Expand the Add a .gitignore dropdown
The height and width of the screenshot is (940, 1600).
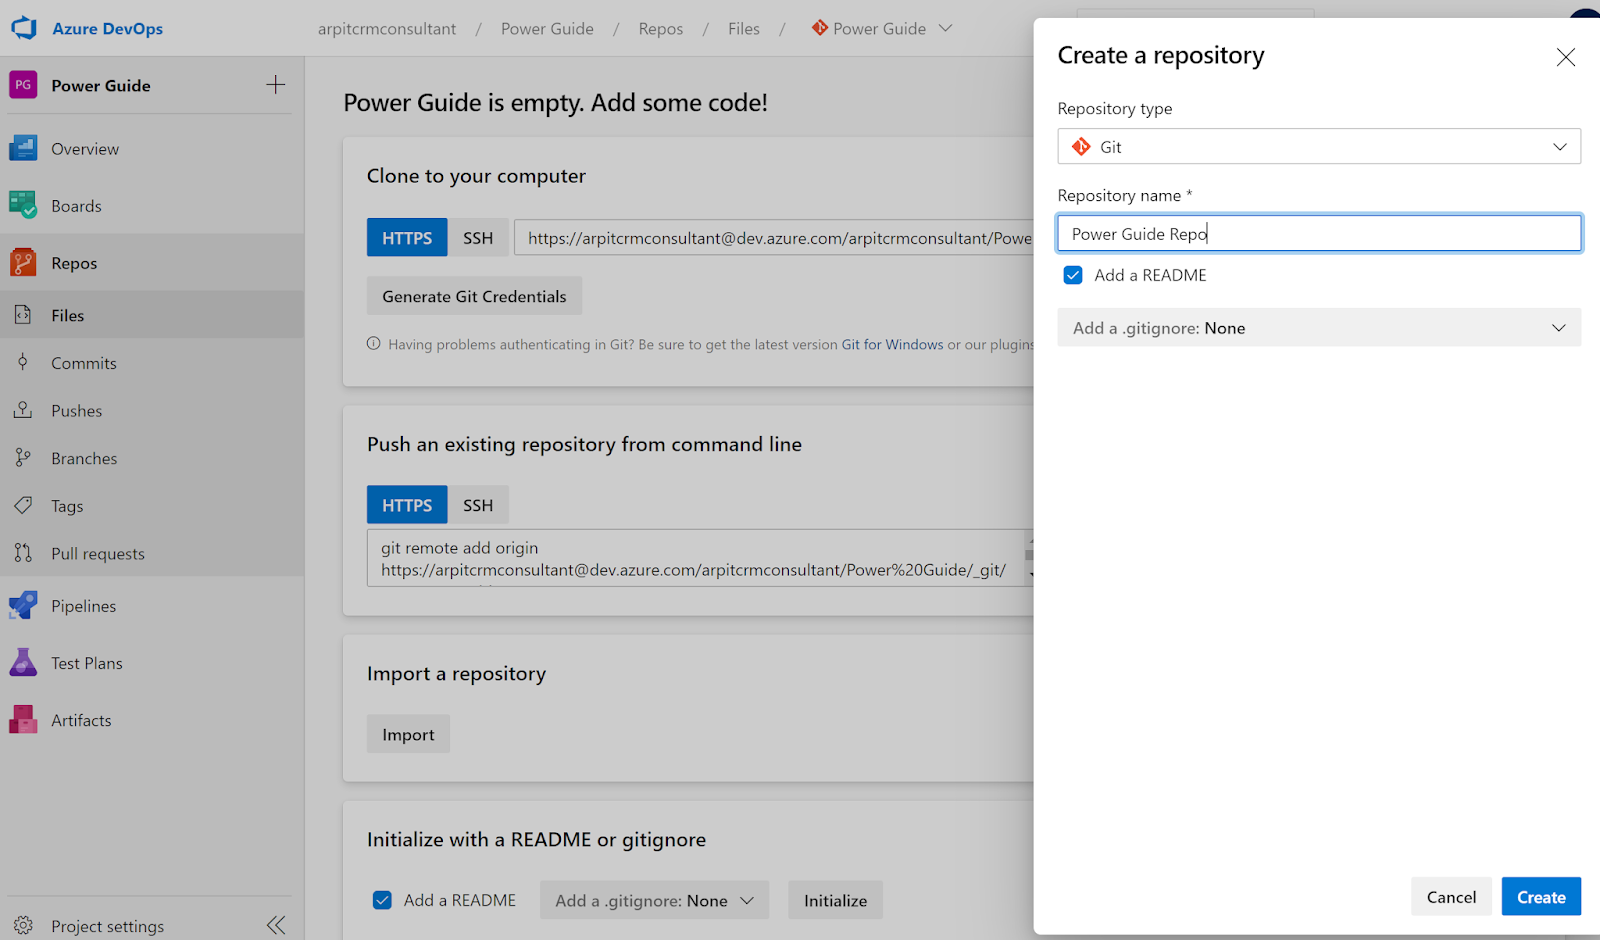1318,327
